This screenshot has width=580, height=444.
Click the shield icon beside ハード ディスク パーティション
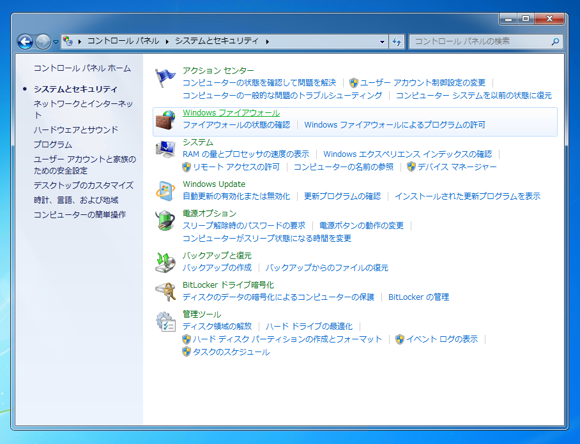186,339
